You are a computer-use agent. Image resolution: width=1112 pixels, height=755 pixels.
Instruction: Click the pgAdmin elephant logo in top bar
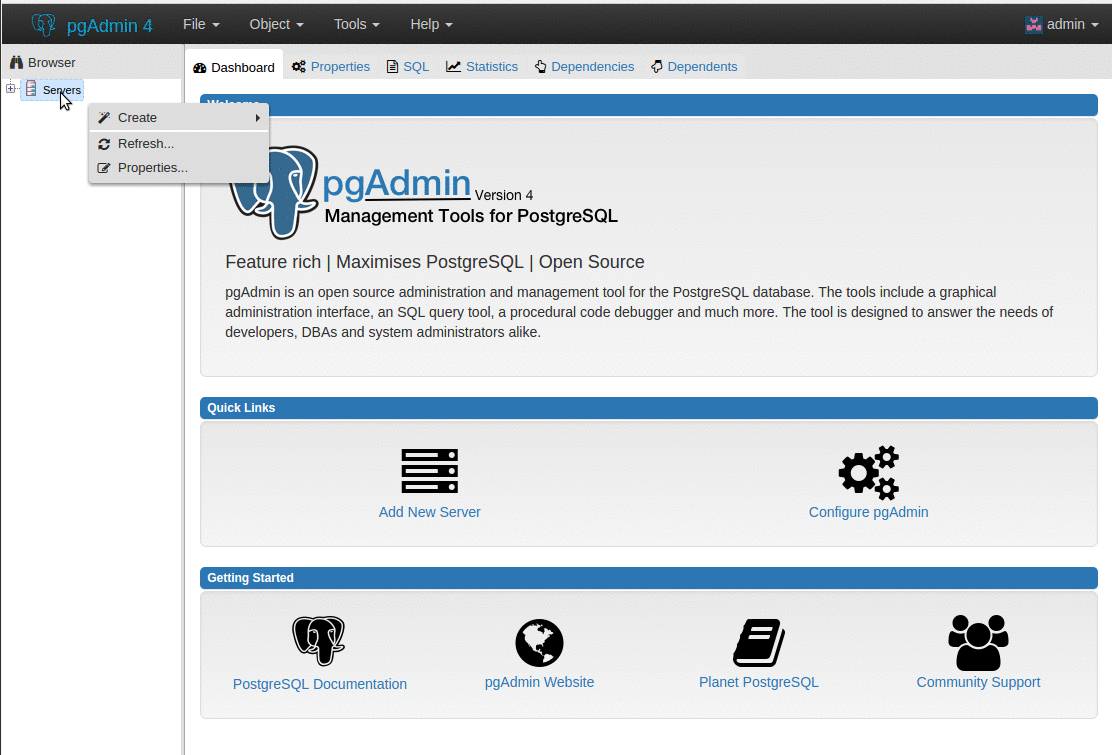point(43,25)
